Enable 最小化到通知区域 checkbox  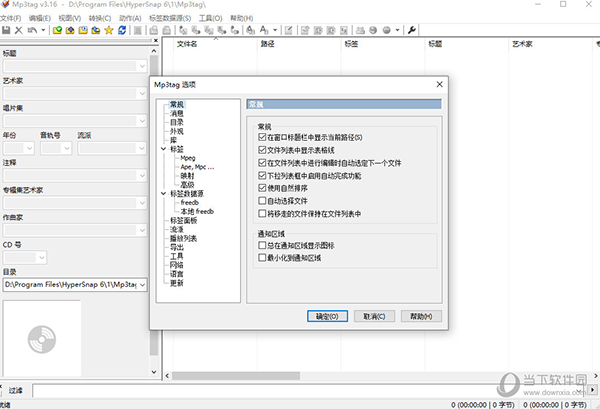[x=262, y=257]
